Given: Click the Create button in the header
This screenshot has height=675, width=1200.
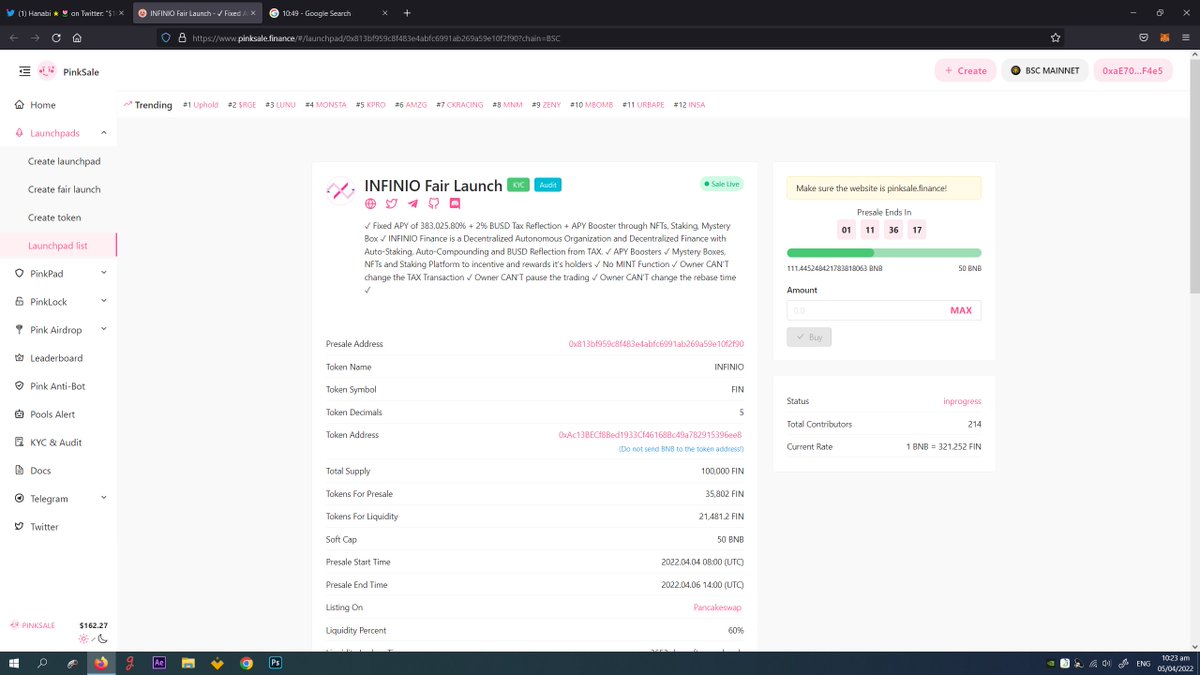Looking at the screenshot, I should click(x=964, y=71).
